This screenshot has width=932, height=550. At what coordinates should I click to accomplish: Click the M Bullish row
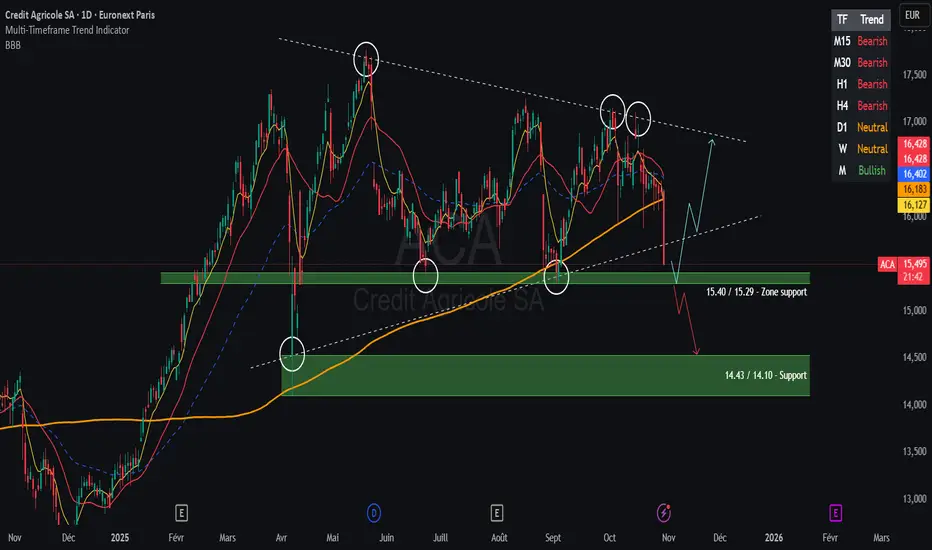[x=861, y=170]
